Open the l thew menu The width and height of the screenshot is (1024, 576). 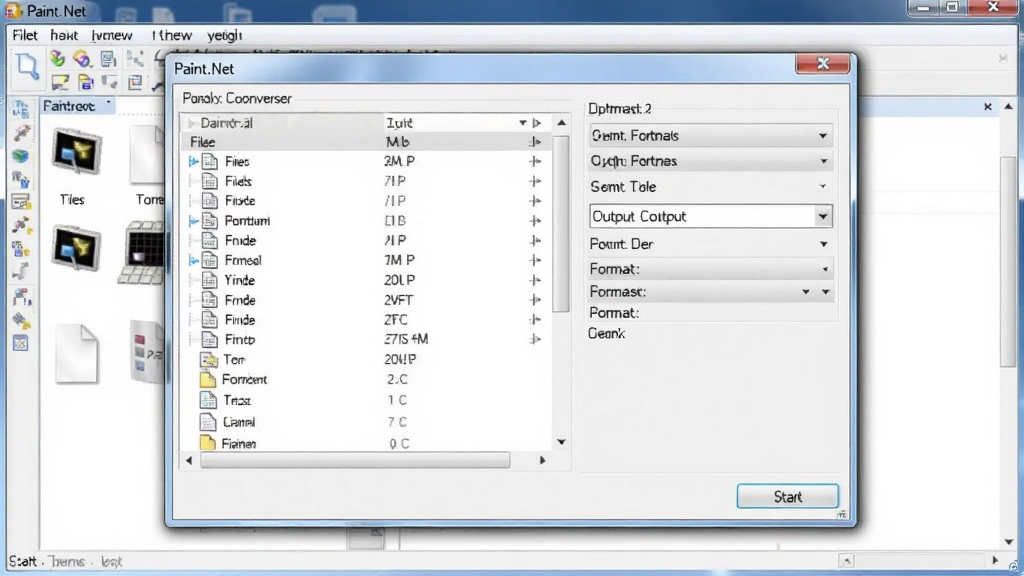[x=172, y=35]
